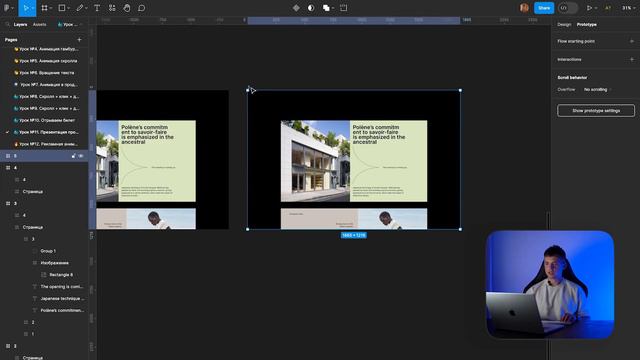Switch to the Prototype tab
640x360 pixels.
point(587,24)
